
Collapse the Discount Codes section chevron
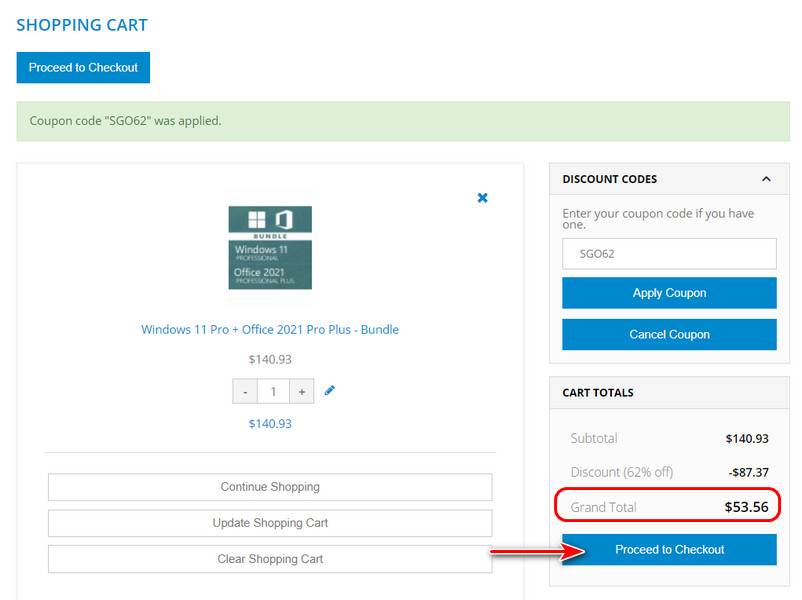[766, 179]
